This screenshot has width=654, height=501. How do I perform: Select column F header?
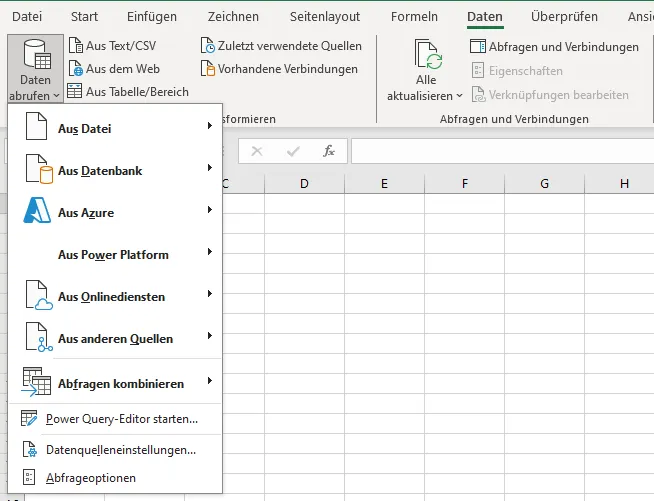coord(465,184)
